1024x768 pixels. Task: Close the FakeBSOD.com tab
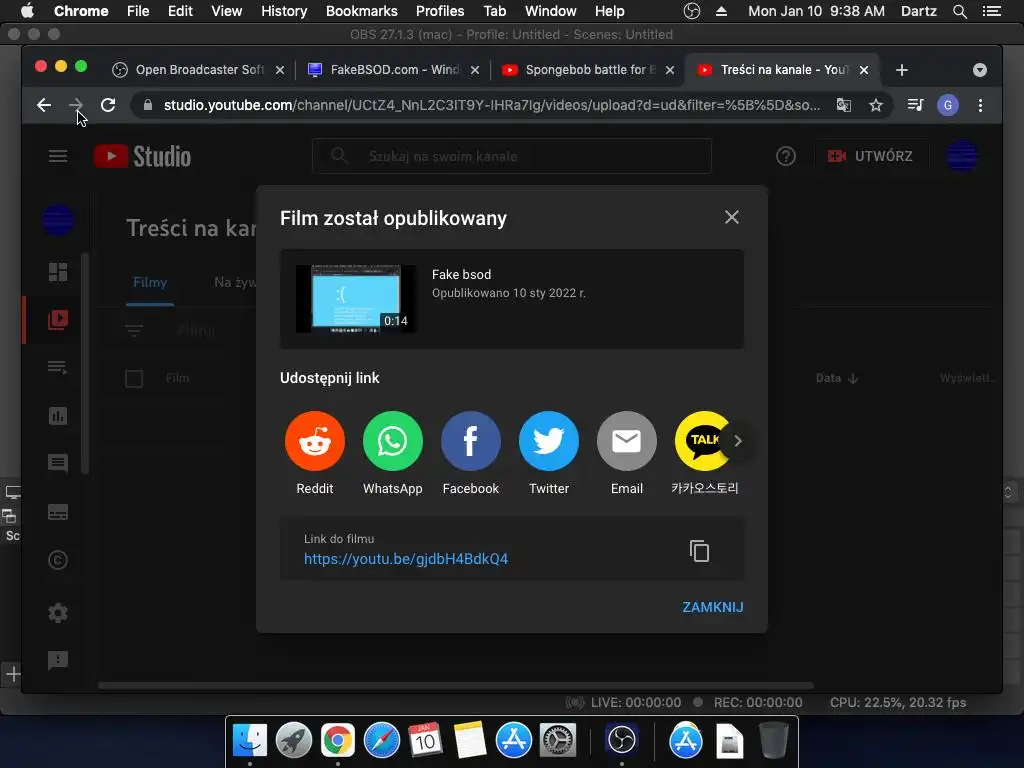(x=475, y=70)
